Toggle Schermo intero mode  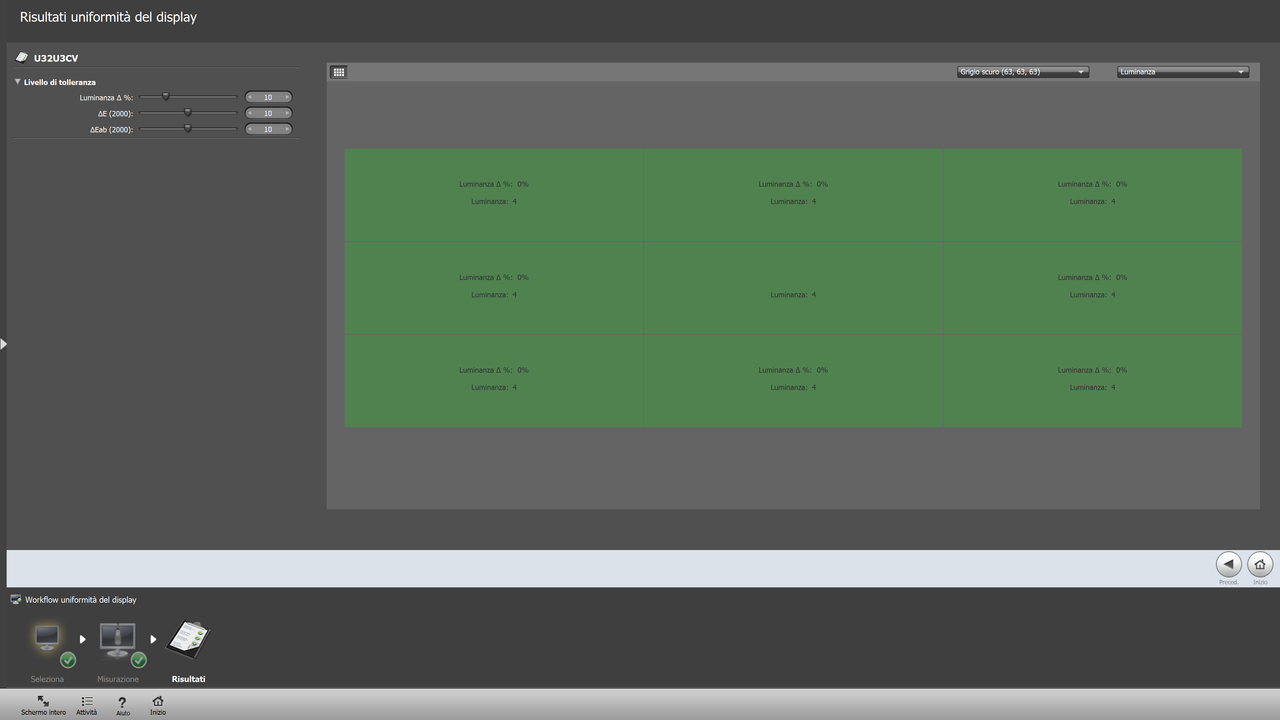tap(43, 706)
